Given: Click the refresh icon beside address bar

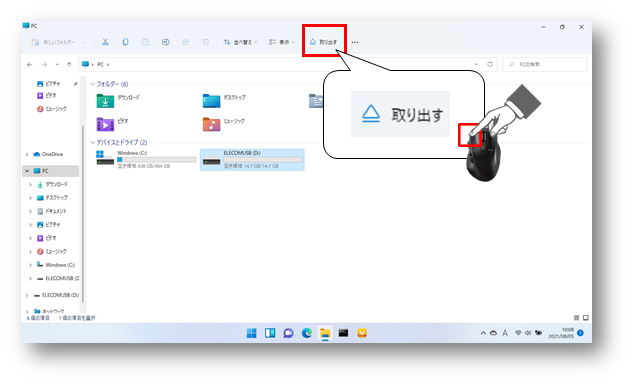Looking at the screenshot, I should (490, 64).
